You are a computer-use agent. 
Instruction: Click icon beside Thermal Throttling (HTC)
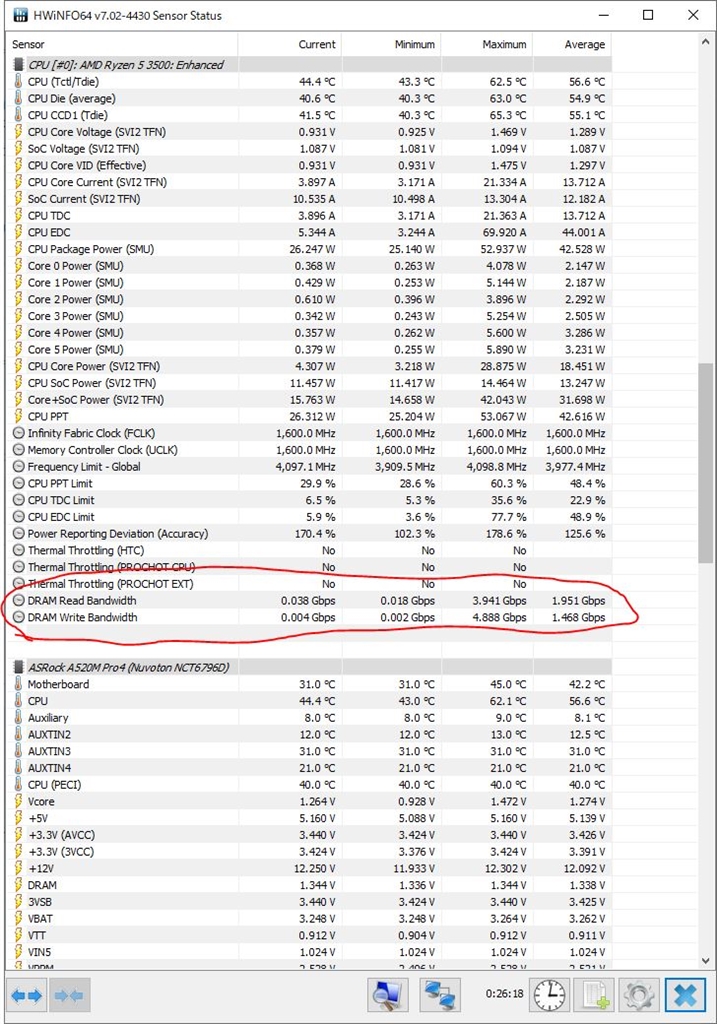(x=19, y=551)
